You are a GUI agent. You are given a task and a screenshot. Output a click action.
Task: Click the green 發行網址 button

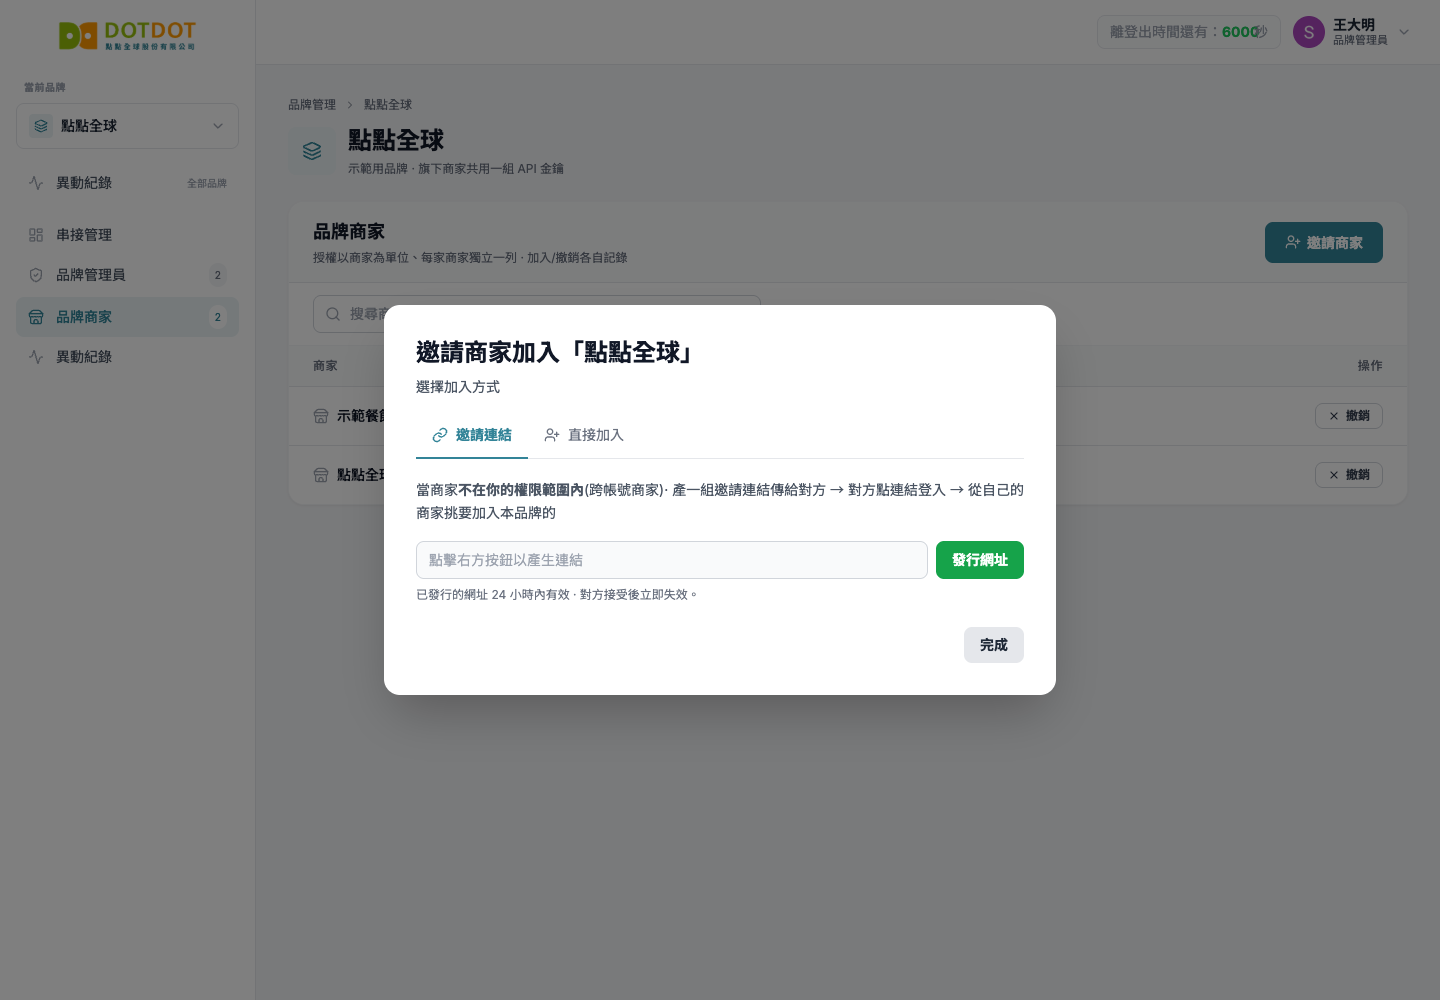980,560
